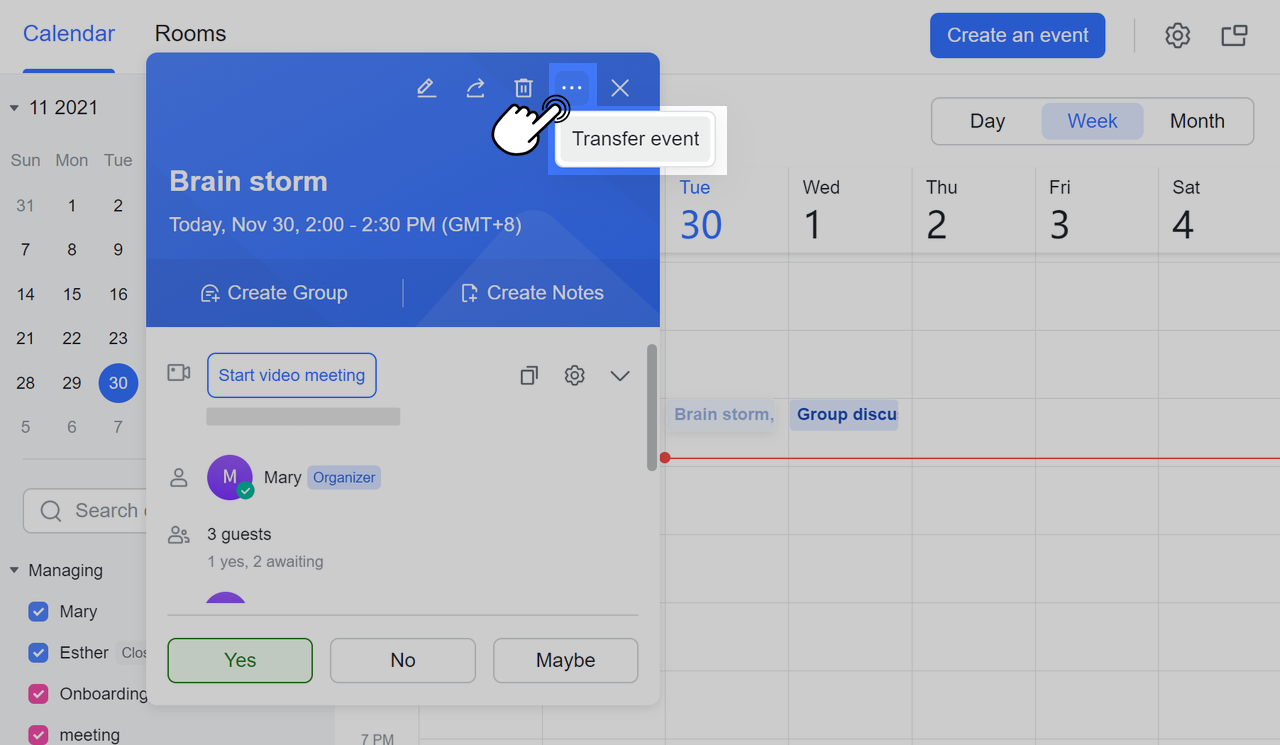The image size is (1280, 745).
Task: Click Start video meeting button
Action: pyautogui.click(x=291, y=375)
